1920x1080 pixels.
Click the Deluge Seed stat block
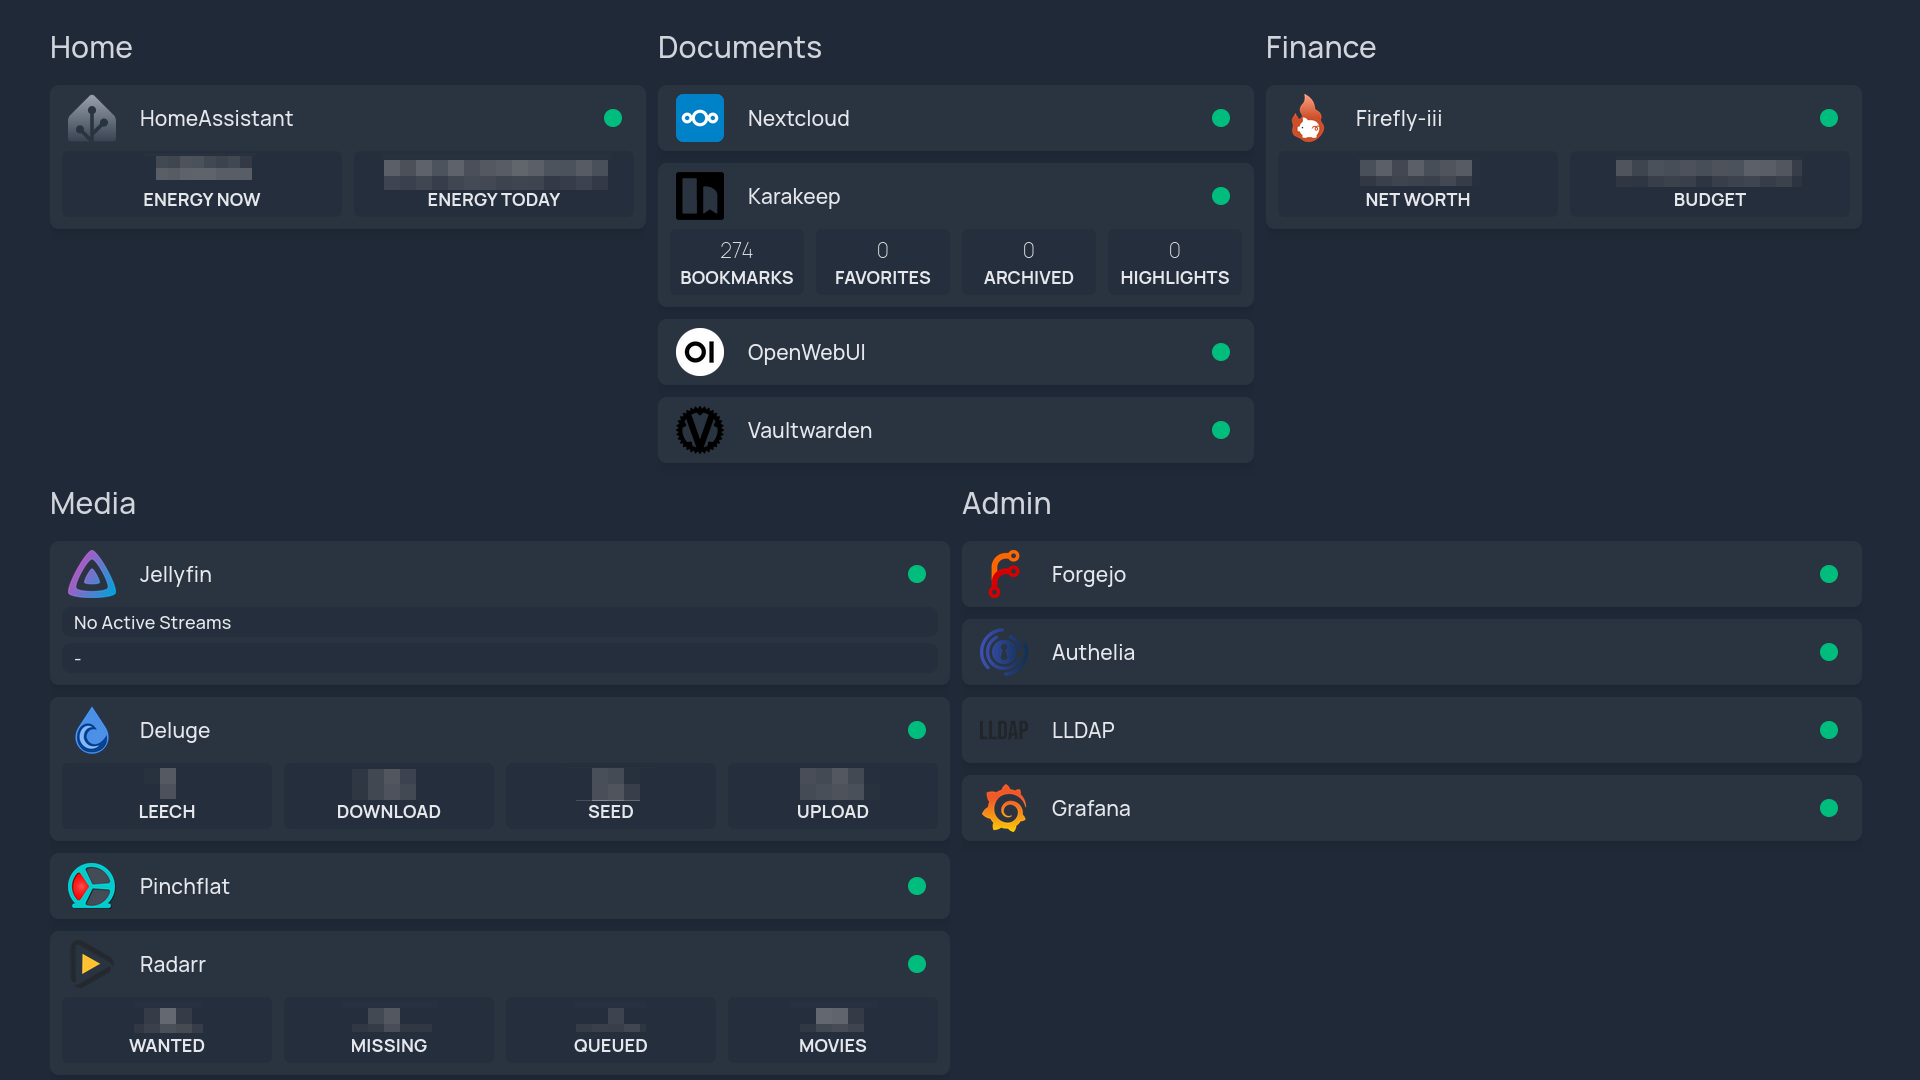(x=611, y=796)
